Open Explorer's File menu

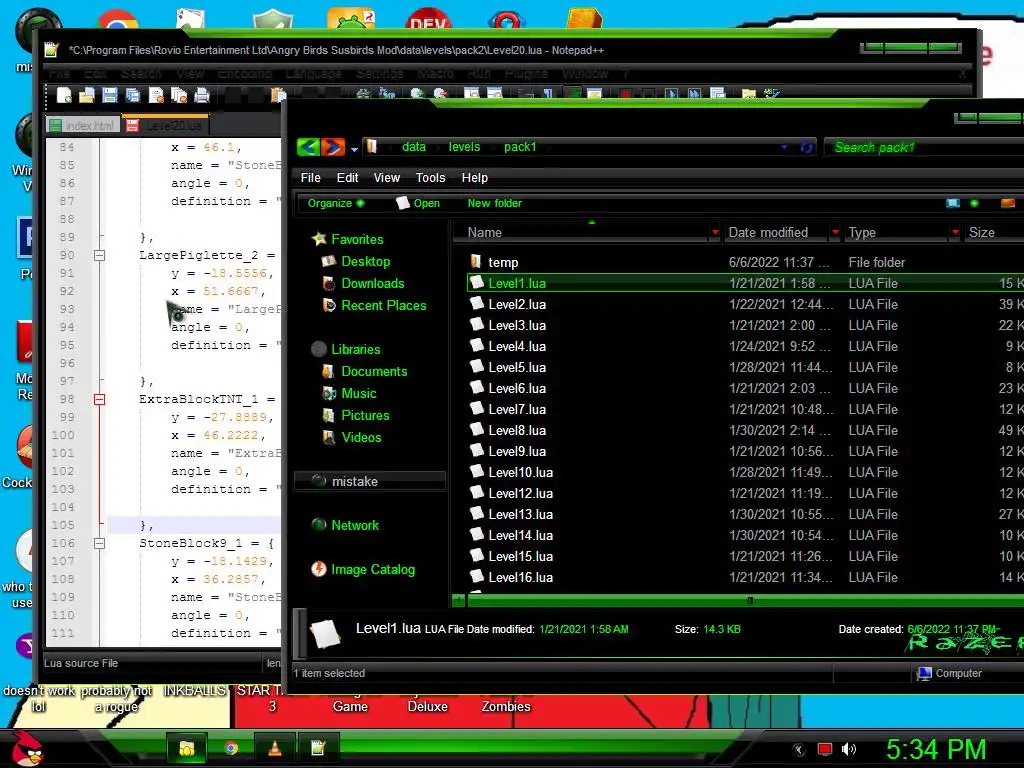coord(310,178)
